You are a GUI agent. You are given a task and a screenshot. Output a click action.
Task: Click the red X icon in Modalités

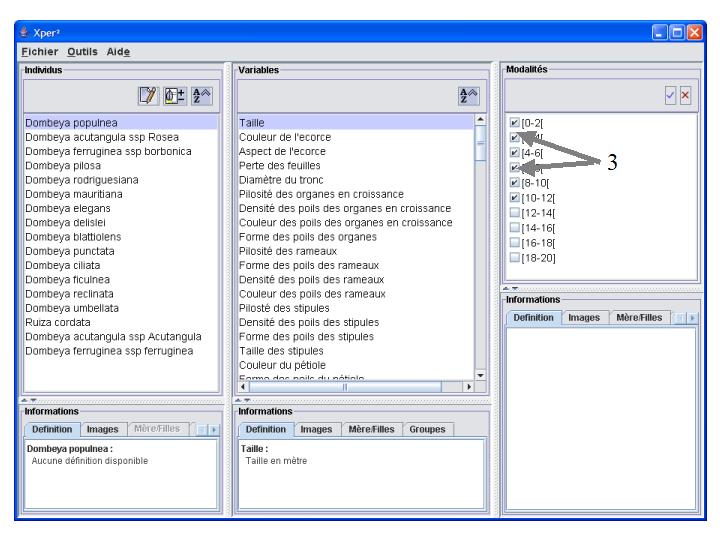coord(685,93)
